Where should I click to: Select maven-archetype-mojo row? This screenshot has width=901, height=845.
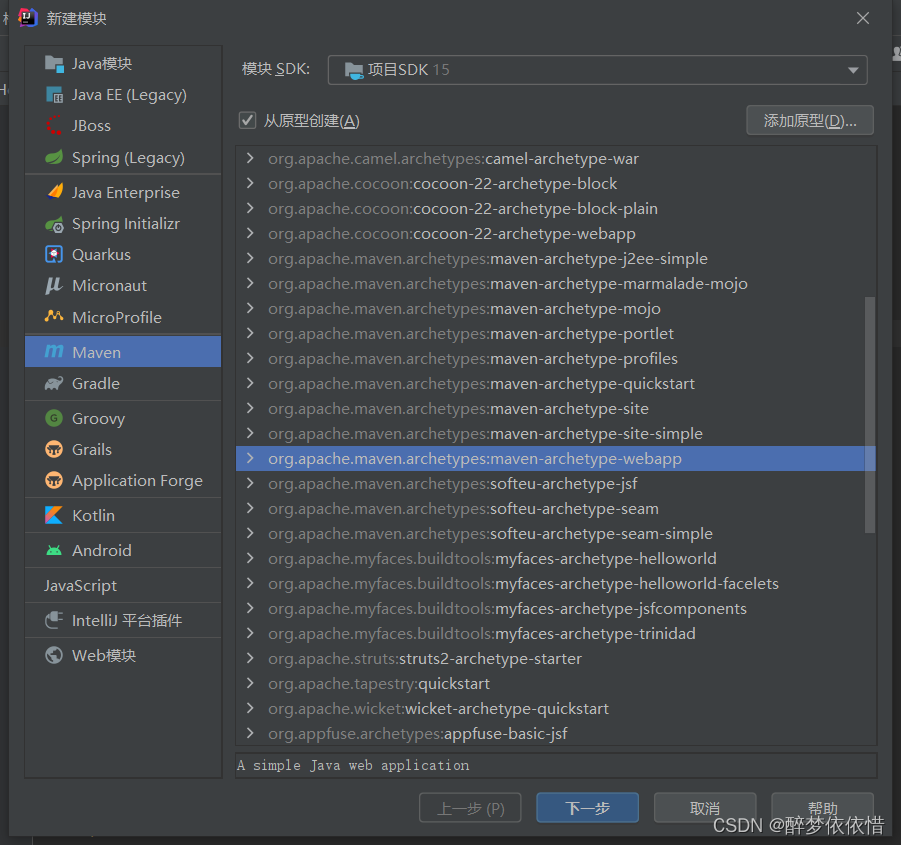pos(556,308)
